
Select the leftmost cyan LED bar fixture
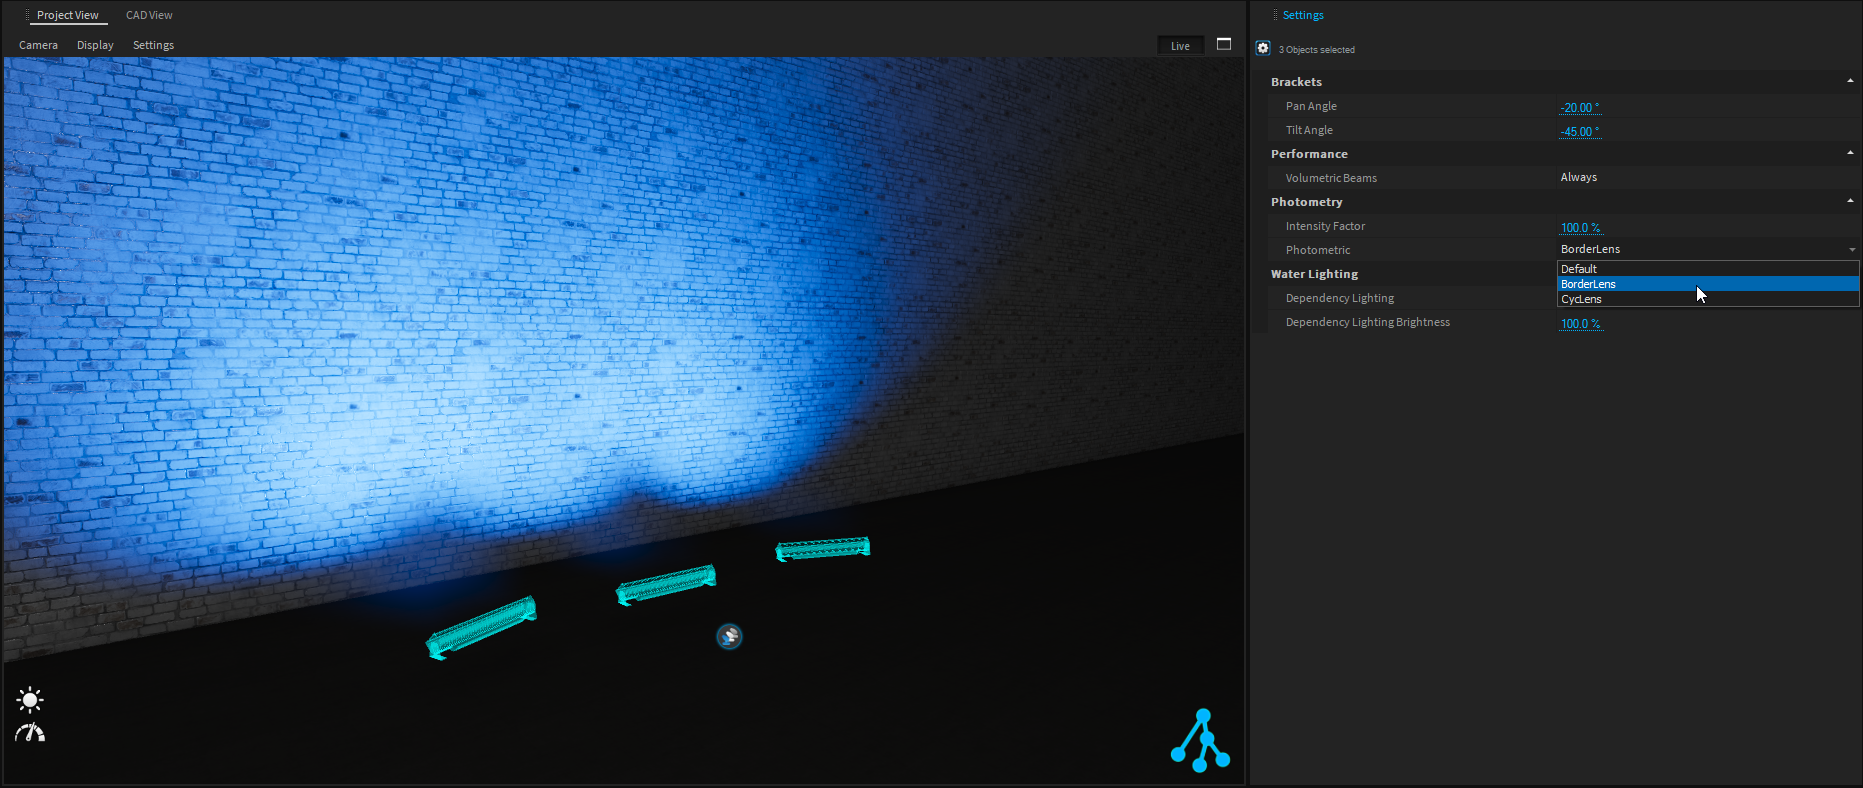[482, 627]
